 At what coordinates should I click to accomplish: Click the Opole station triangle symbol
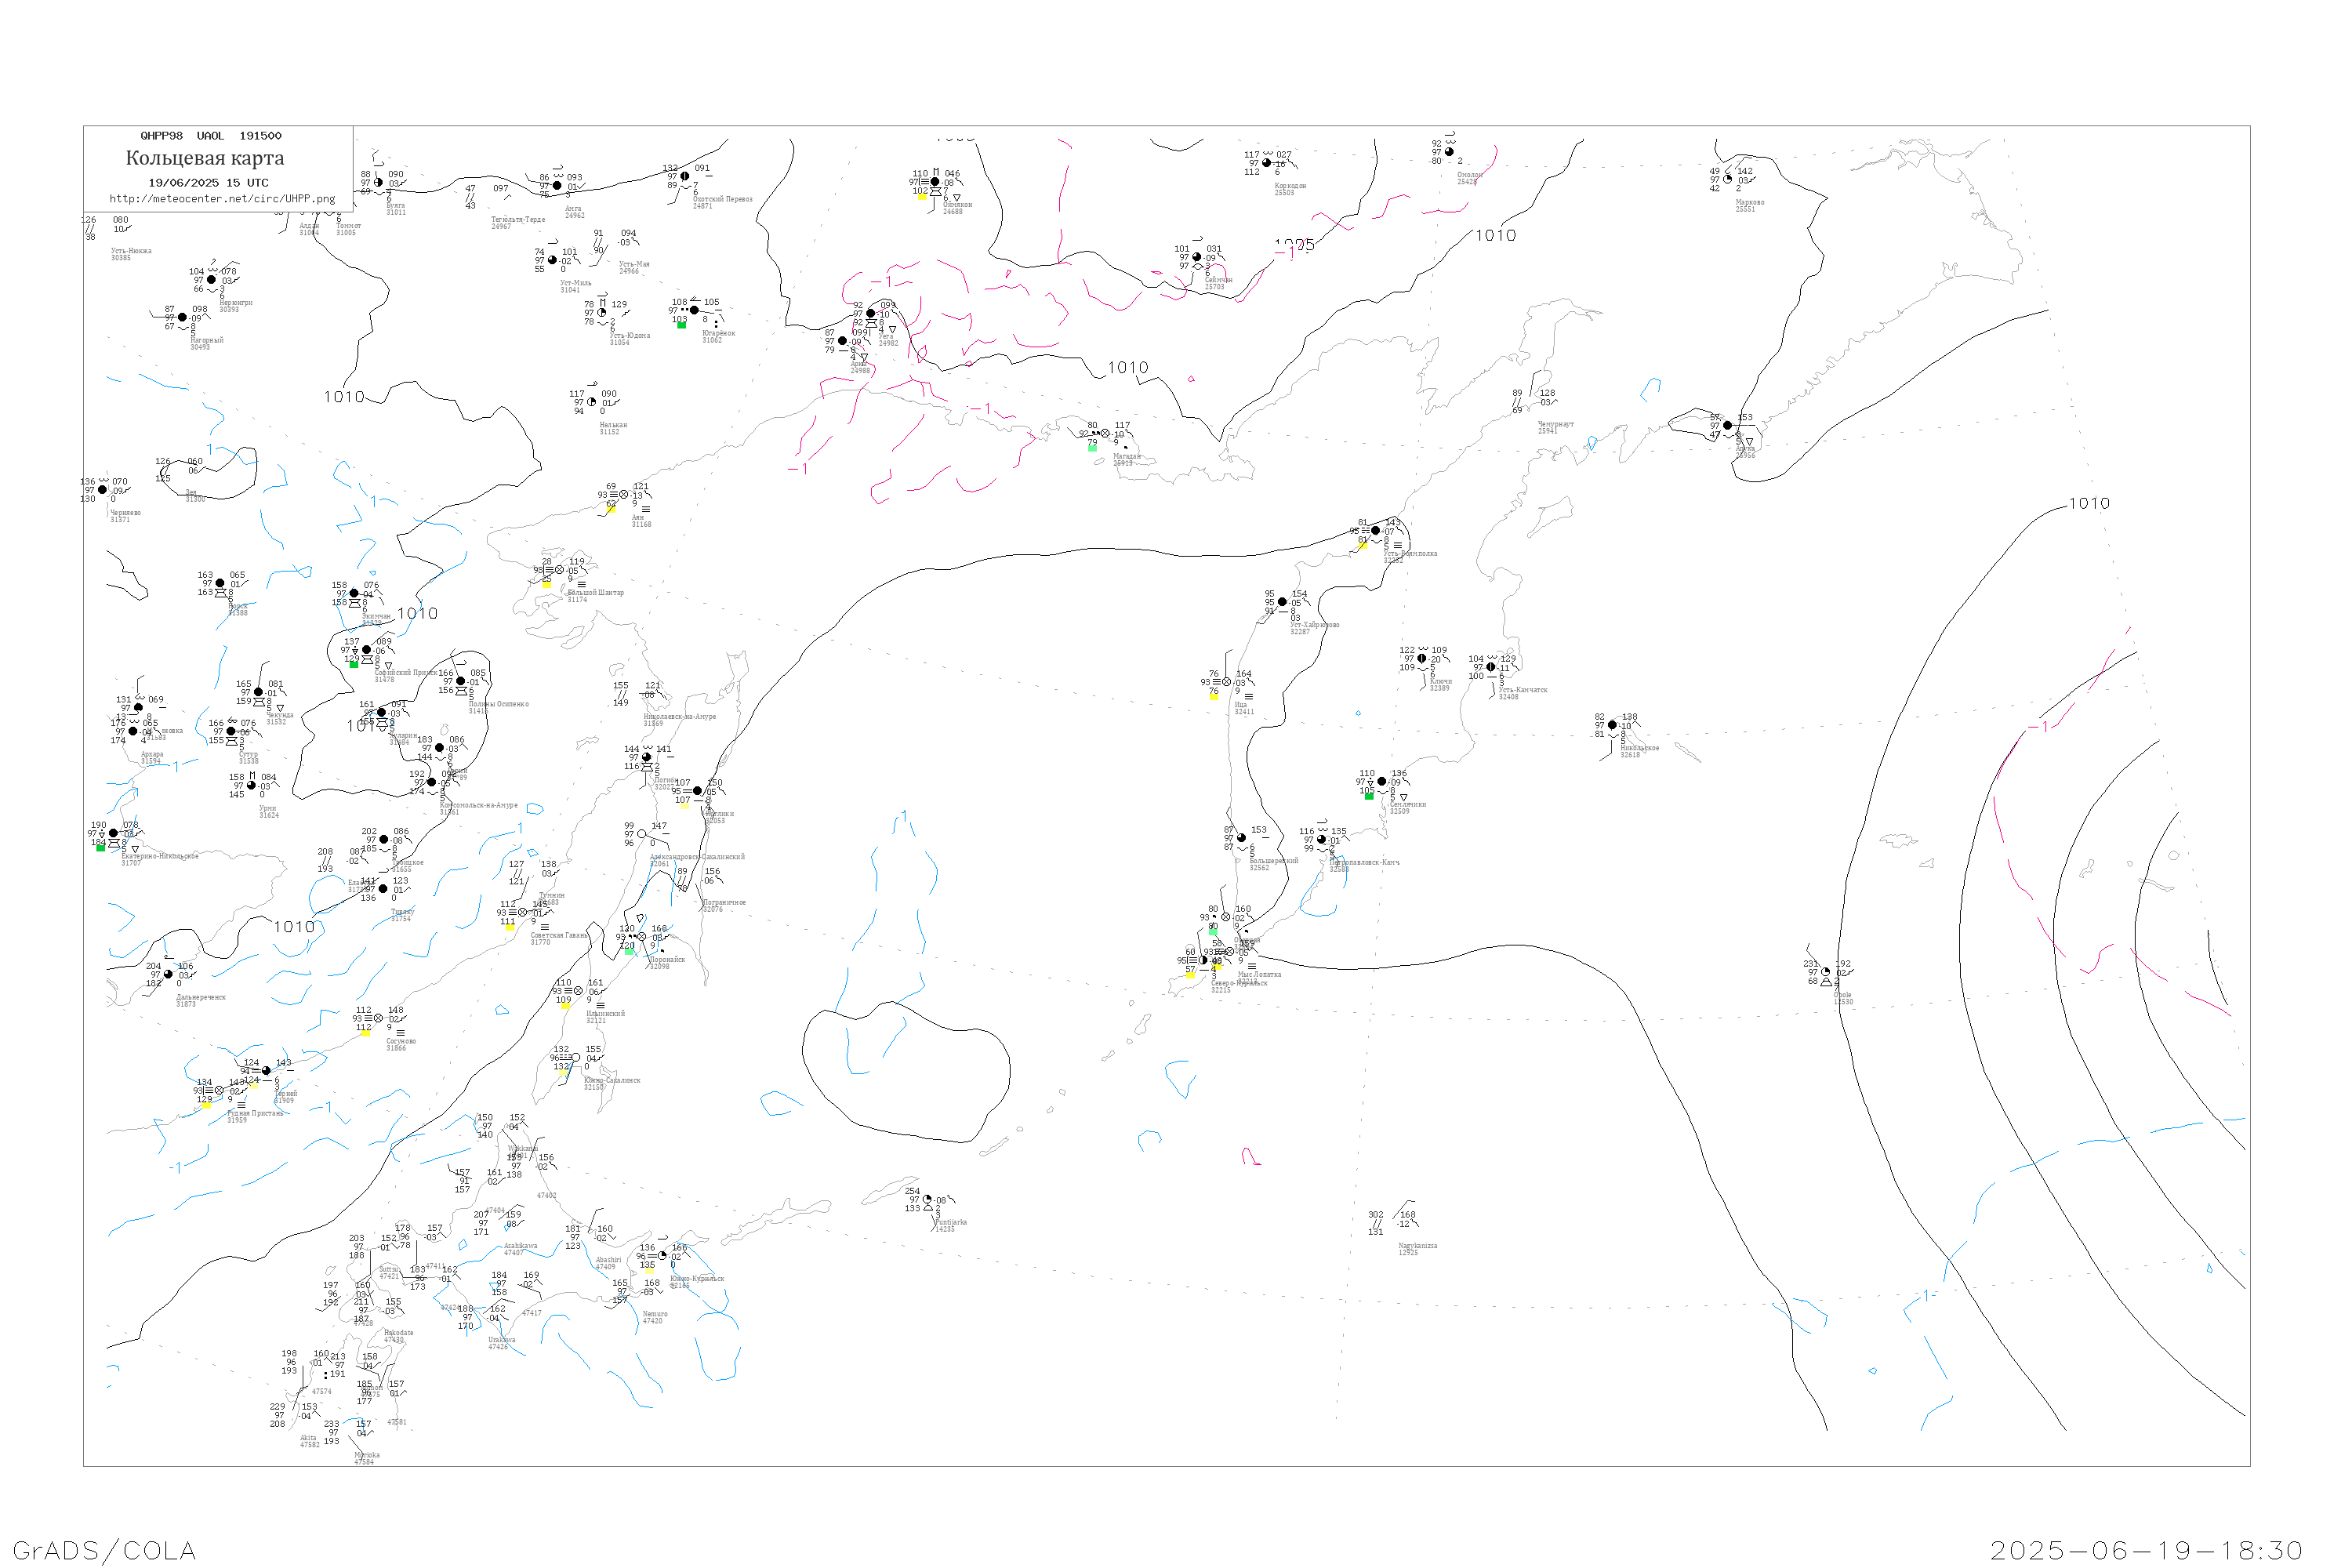click(1826, 982)
